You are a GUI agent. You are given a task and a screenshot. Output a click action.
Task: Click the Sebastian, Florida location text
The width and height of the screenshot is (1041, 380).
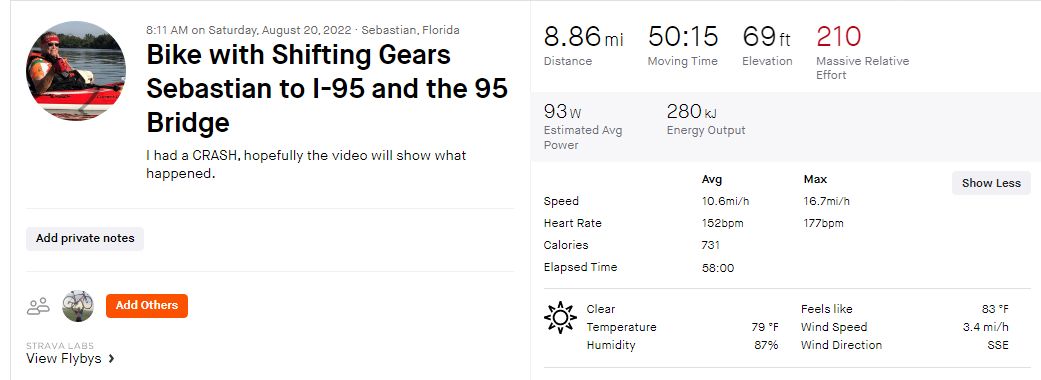coord(410,30)
